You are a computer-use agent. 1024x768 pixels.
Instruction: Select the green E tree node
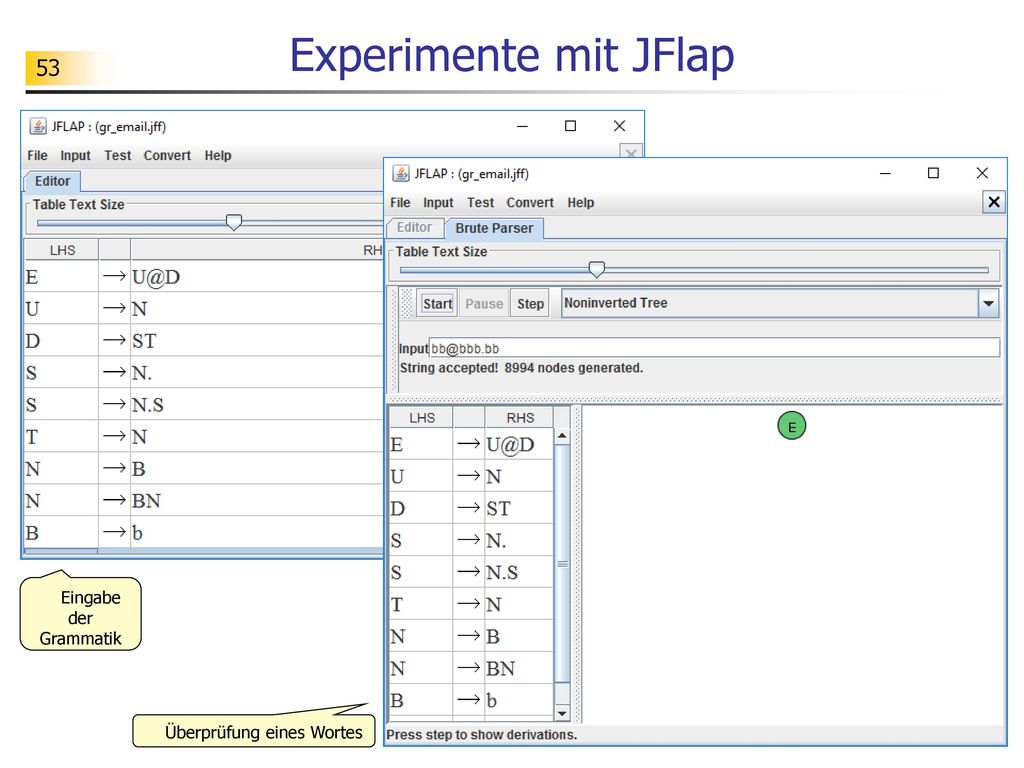(792, 426)
